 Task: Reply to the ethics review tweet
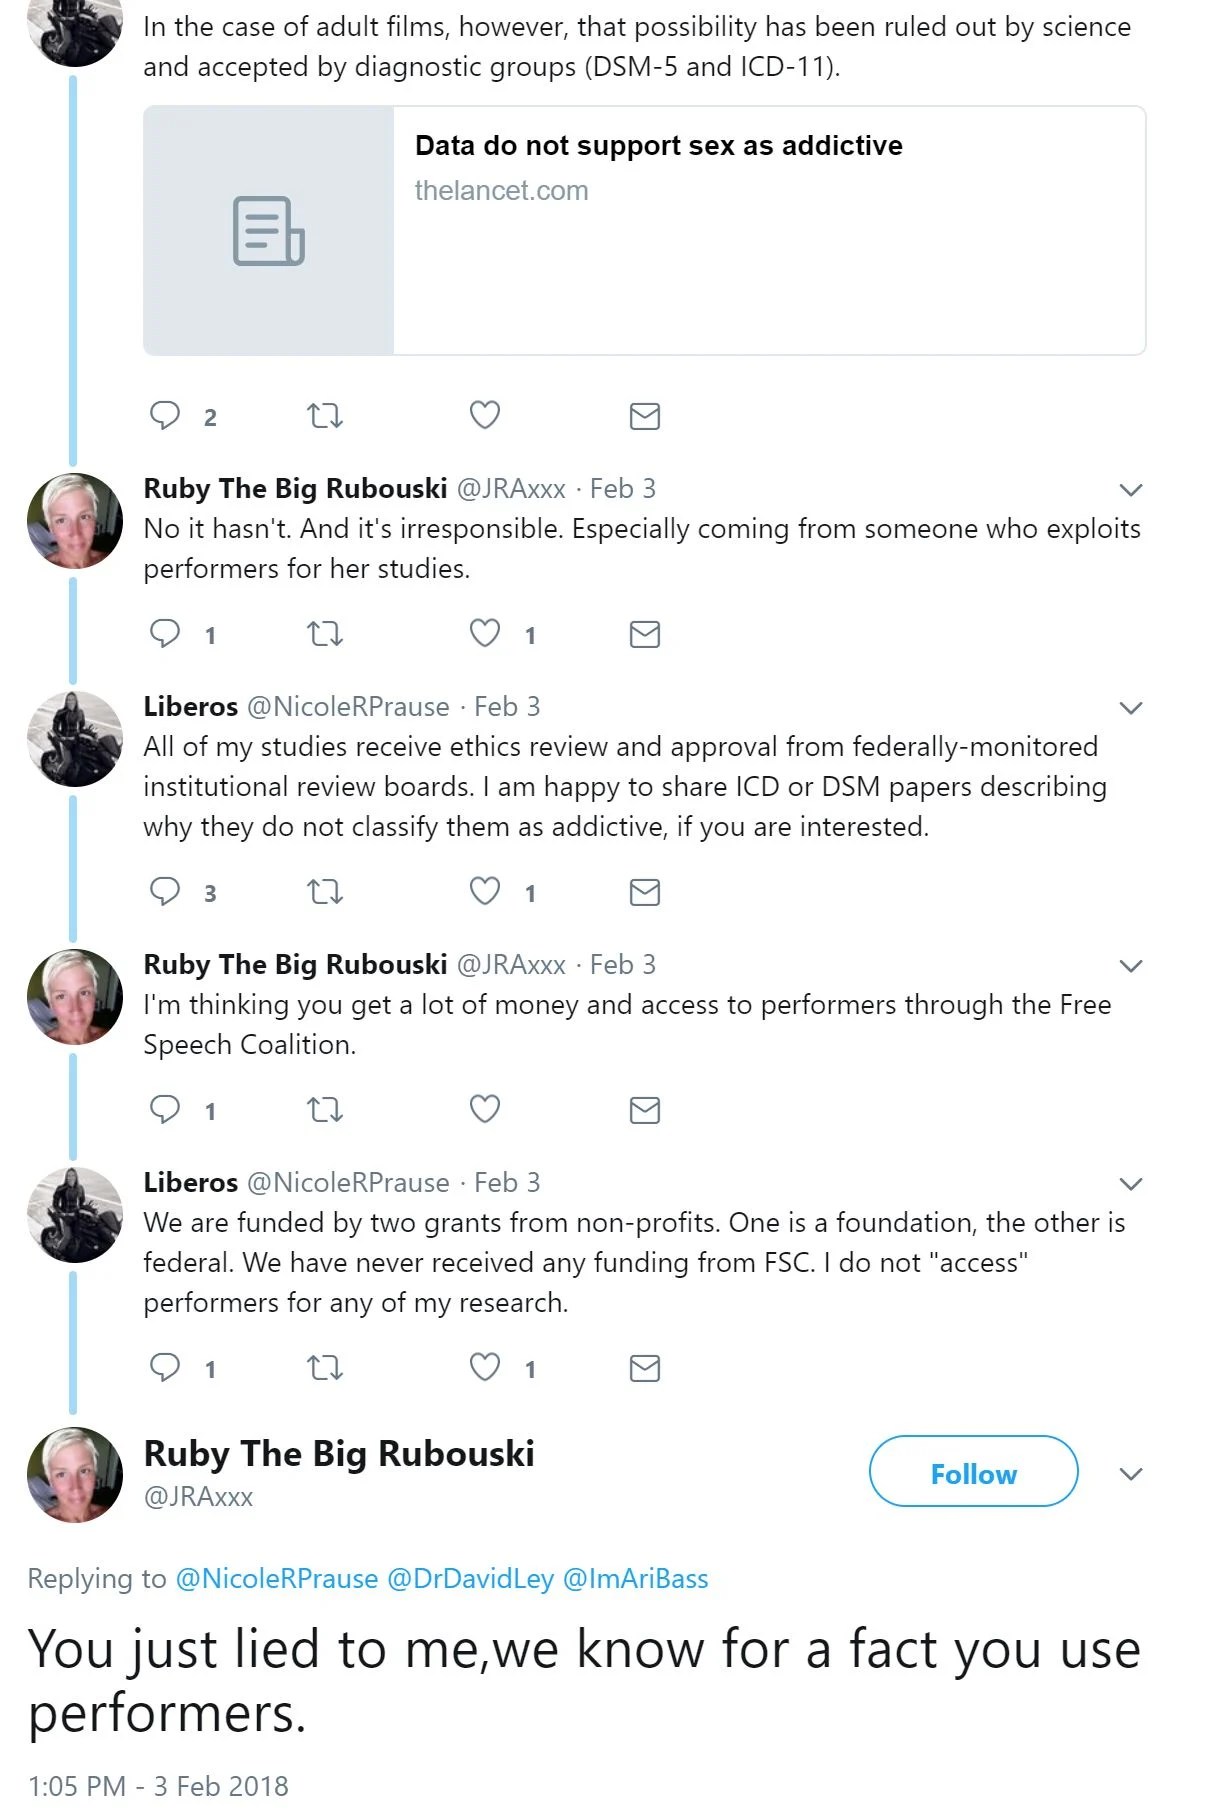(x=165, y=891)
